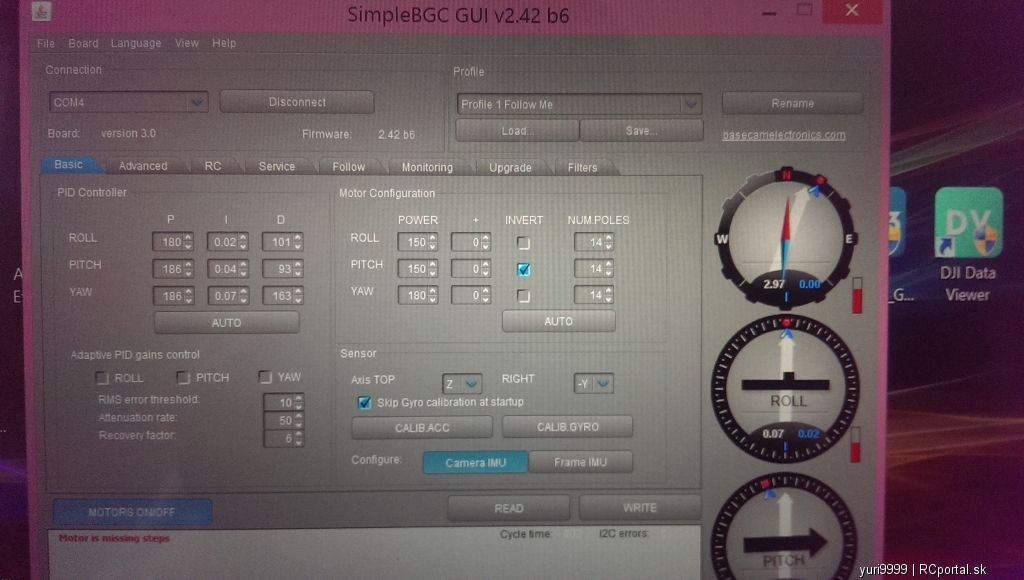1024x580 pixels.
Task: Click the MOTORS ON/OFF button
Action: click(x=132, y=512)
